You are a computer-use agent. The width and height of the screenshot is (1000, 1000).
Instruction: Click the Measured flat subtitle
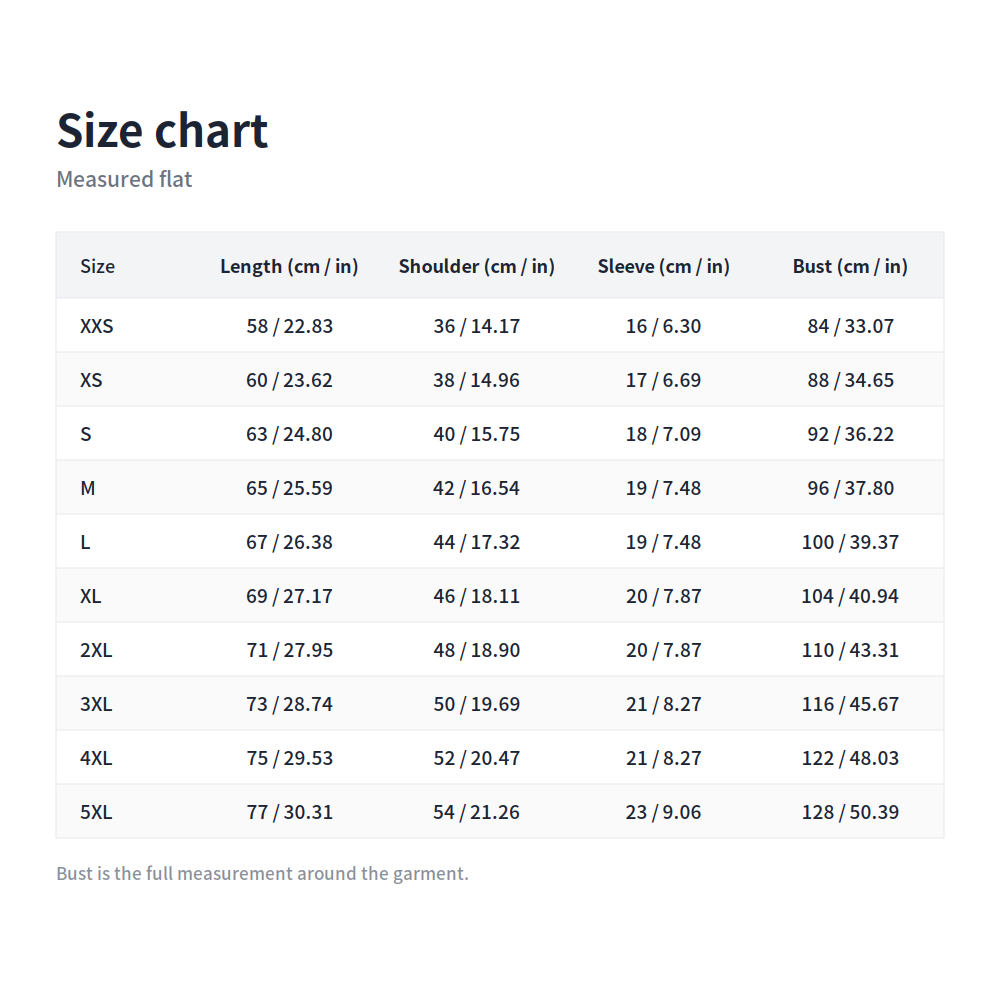[124, 179]
